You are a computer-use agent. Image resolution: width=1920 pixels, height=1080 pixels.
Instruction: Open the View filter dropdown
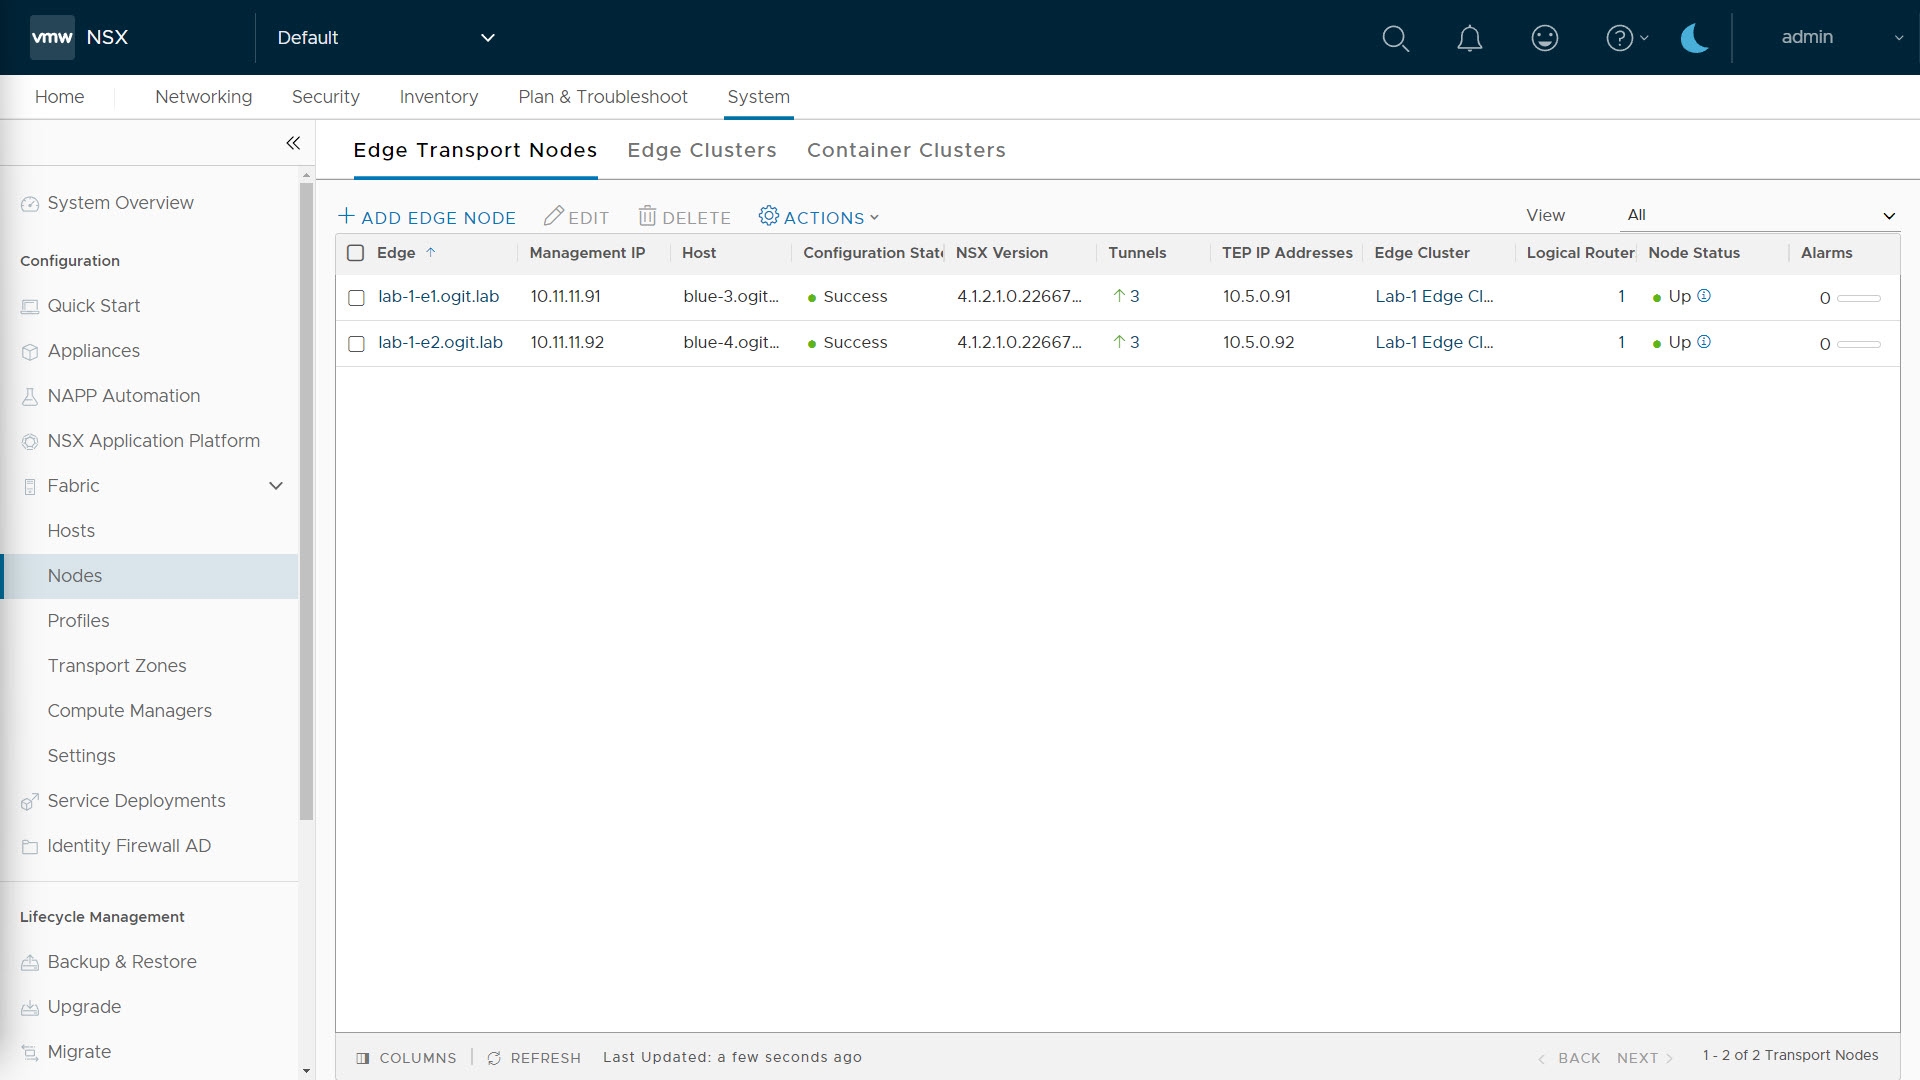tap(1759, 215)
